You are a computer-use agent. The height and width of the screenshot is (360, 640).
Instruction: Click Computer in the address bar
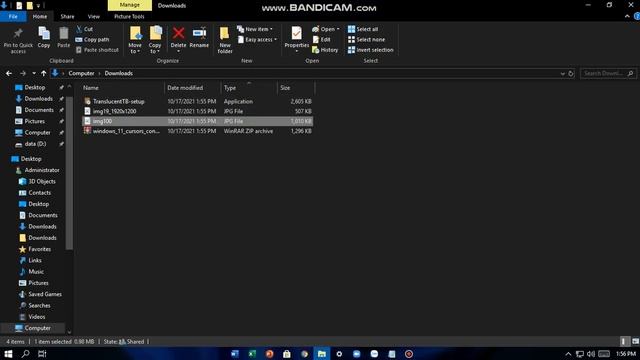tap(81, 73)
